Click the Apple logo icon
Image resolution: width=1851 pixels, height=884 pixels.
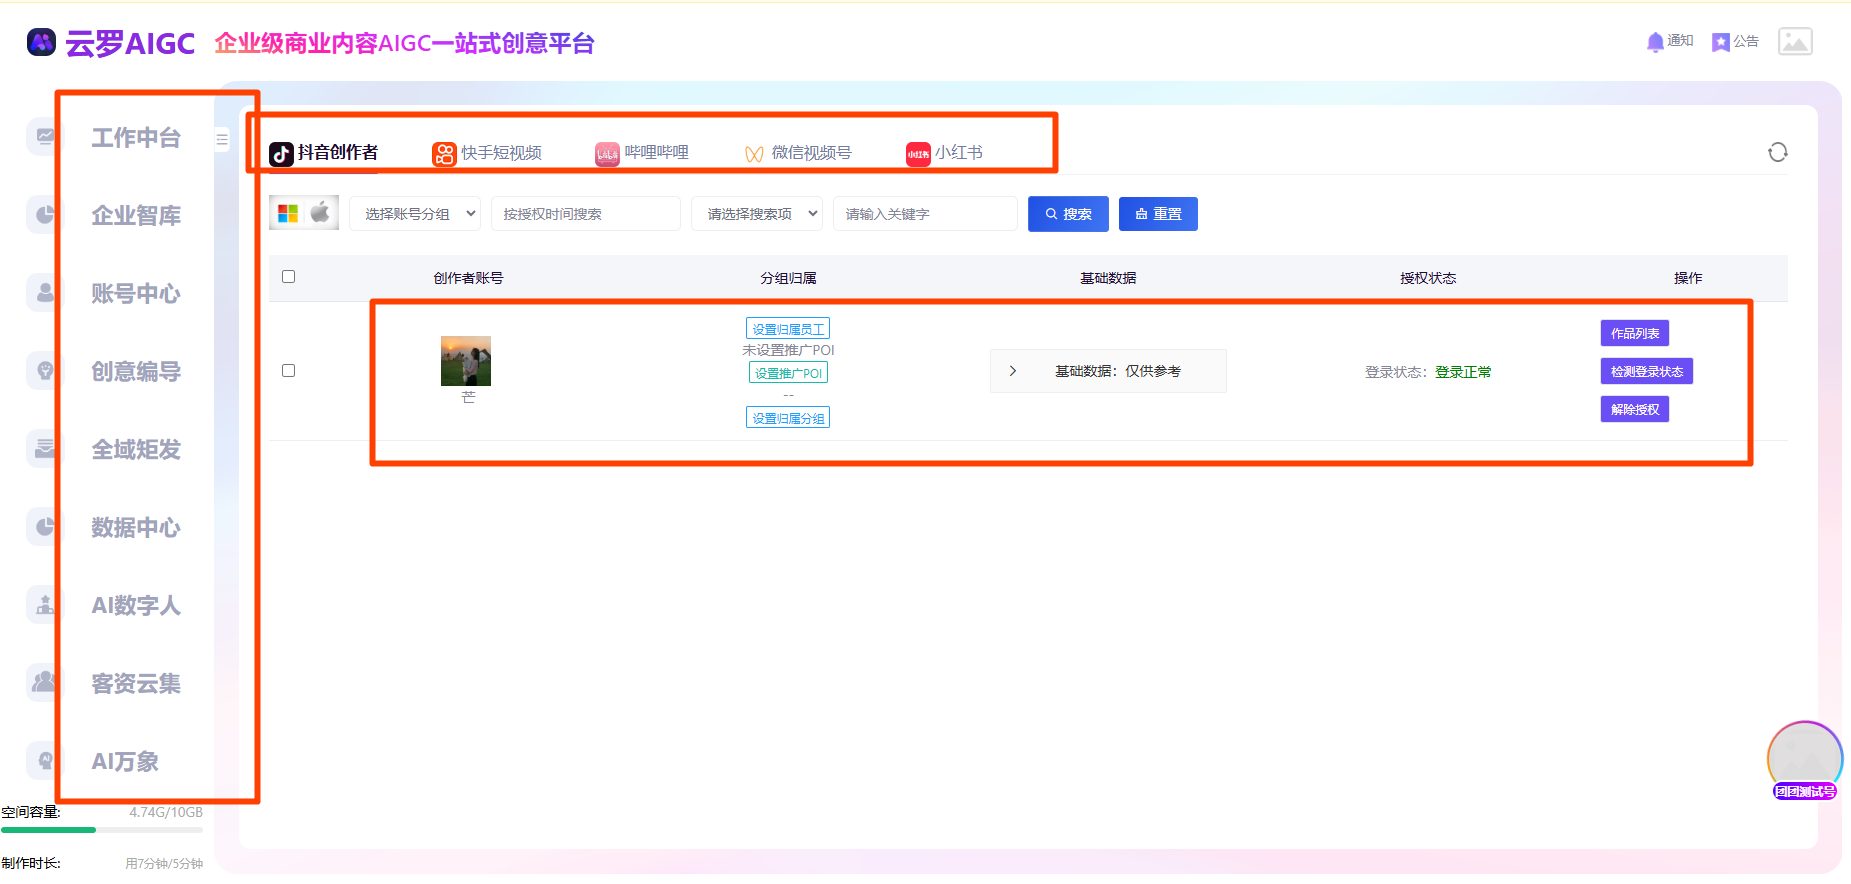tap(321, 212)
